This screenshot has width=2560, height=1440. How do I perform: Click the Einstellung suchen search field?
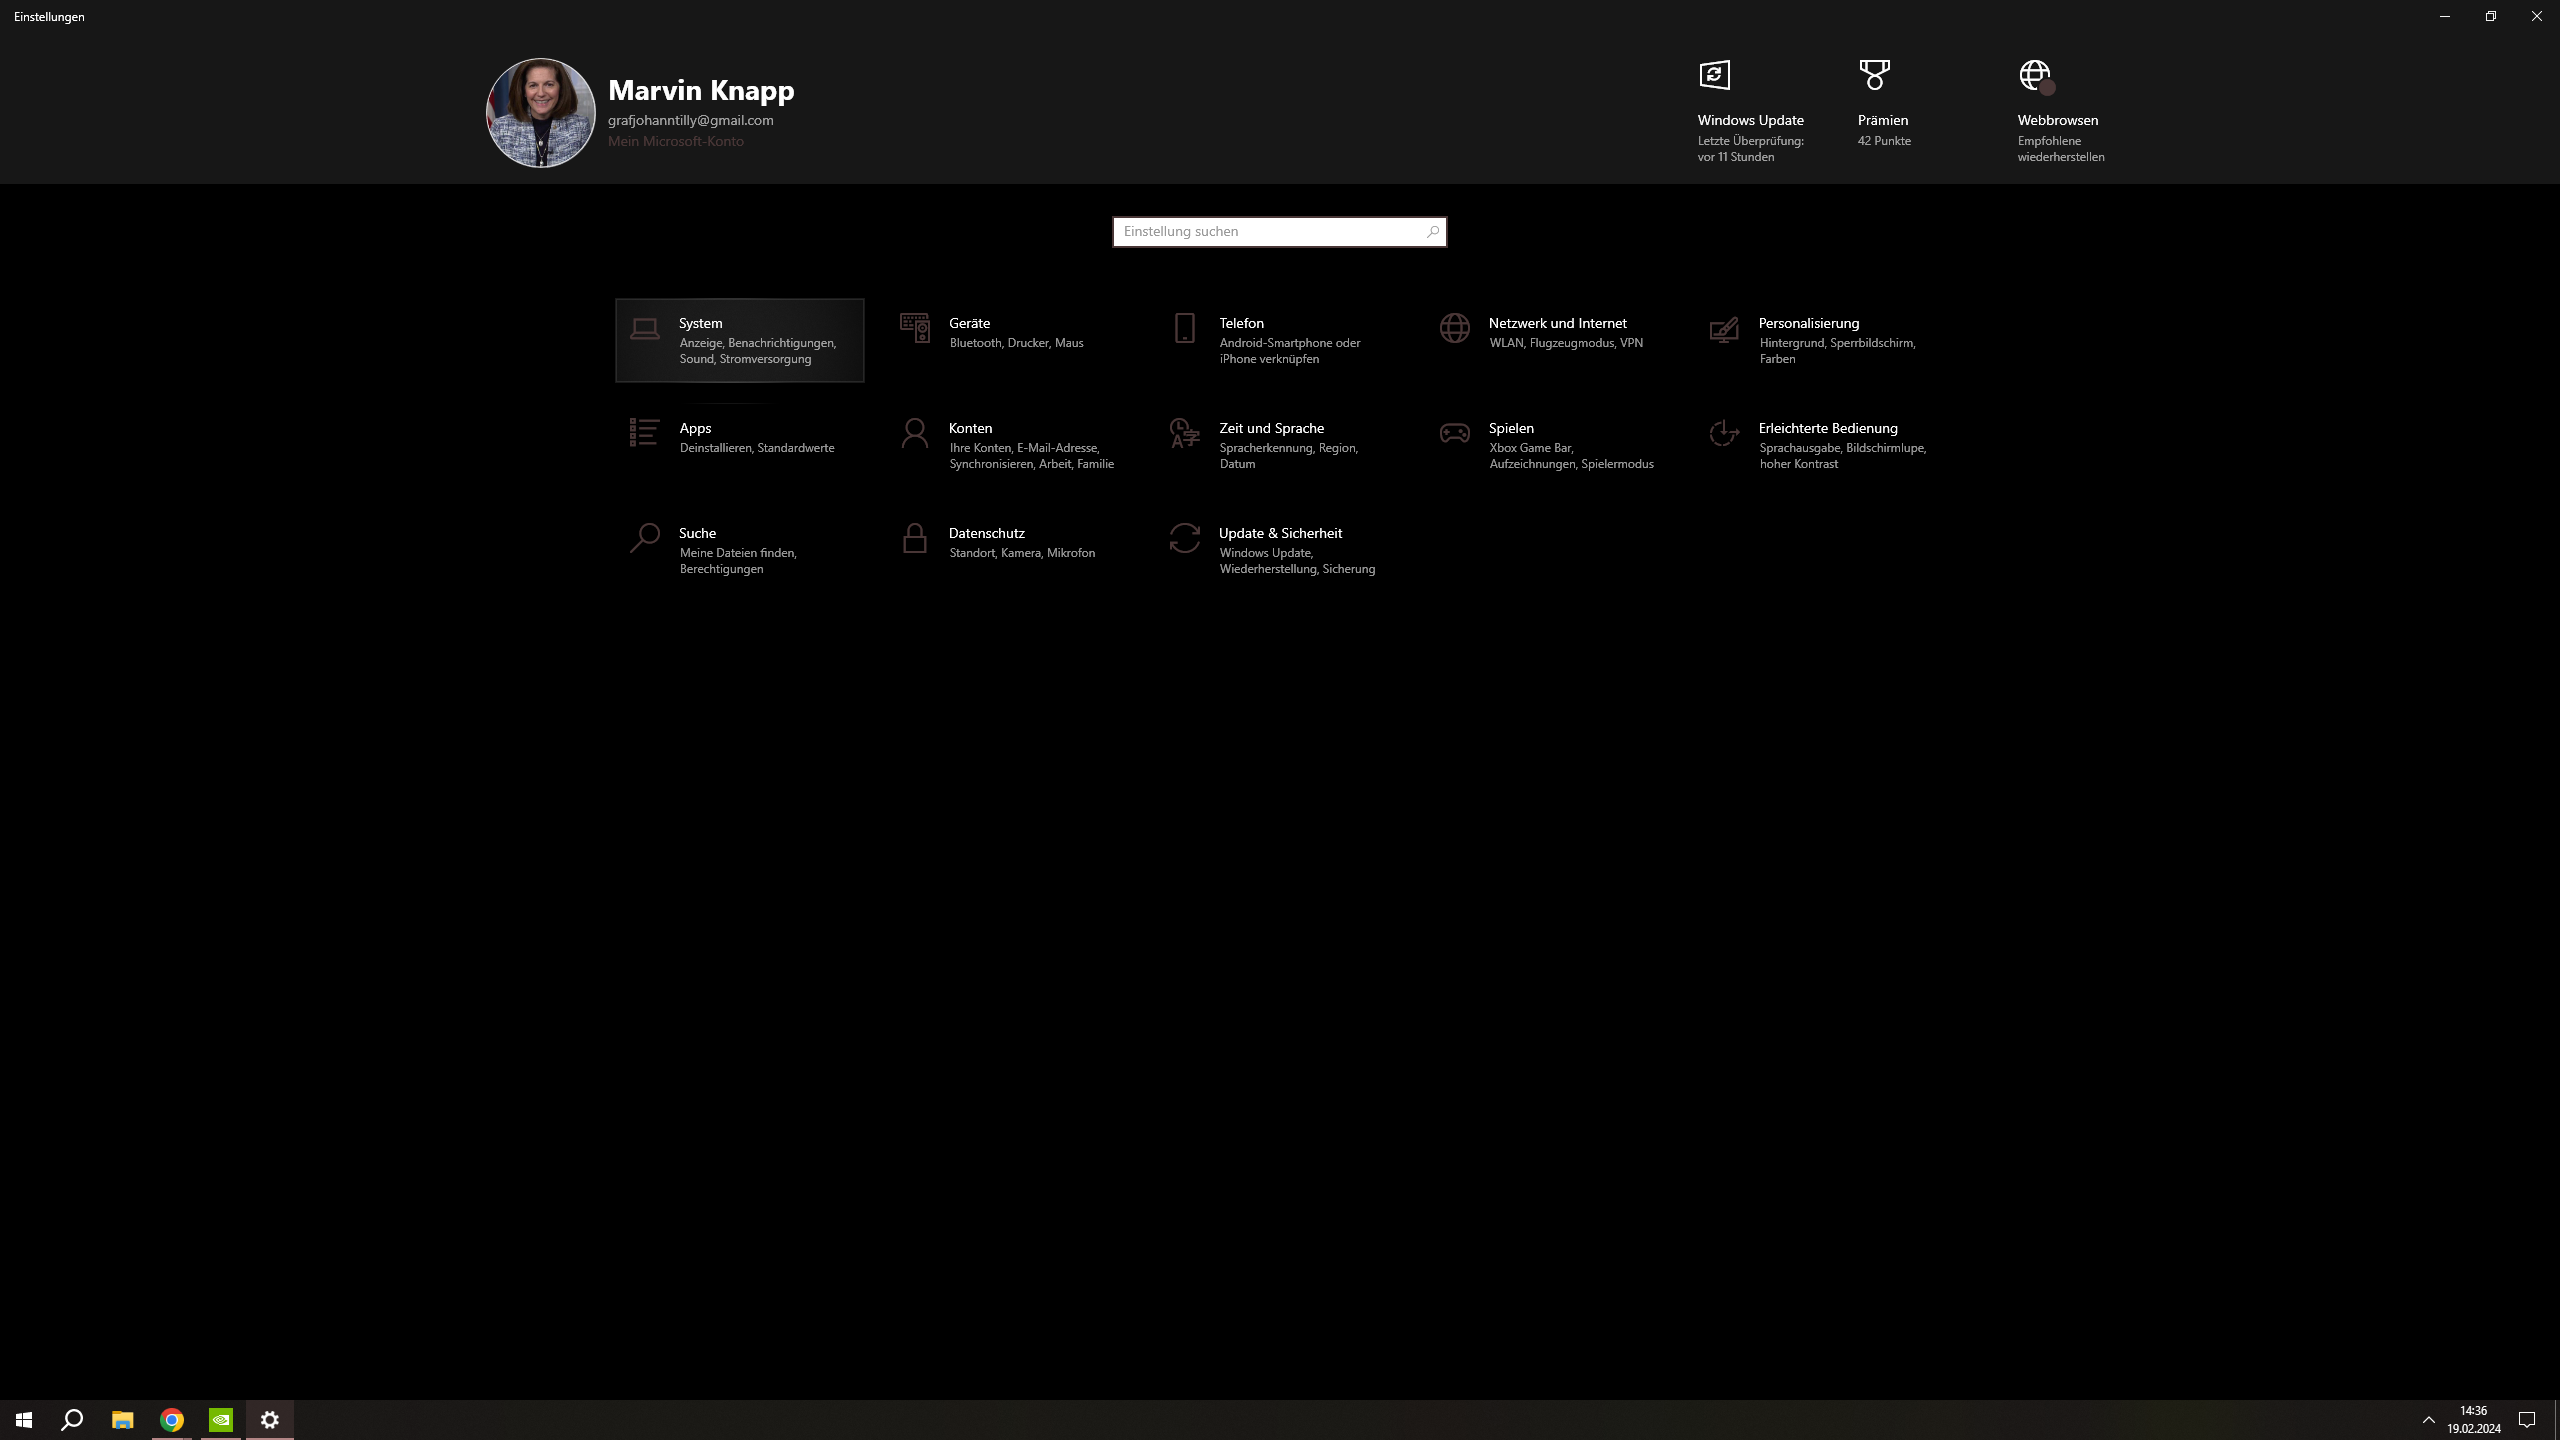[1270, 231]
